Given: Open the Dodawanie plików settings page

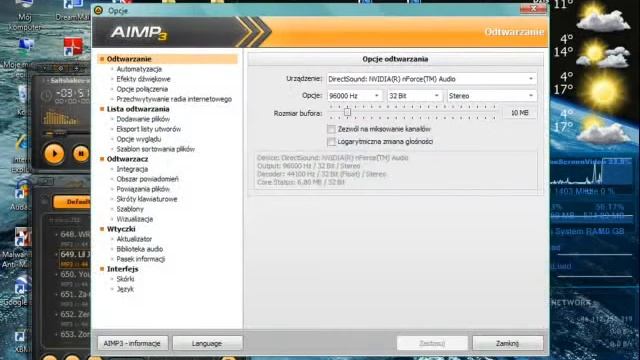Looking at the screenshot, I should (143, 119).
